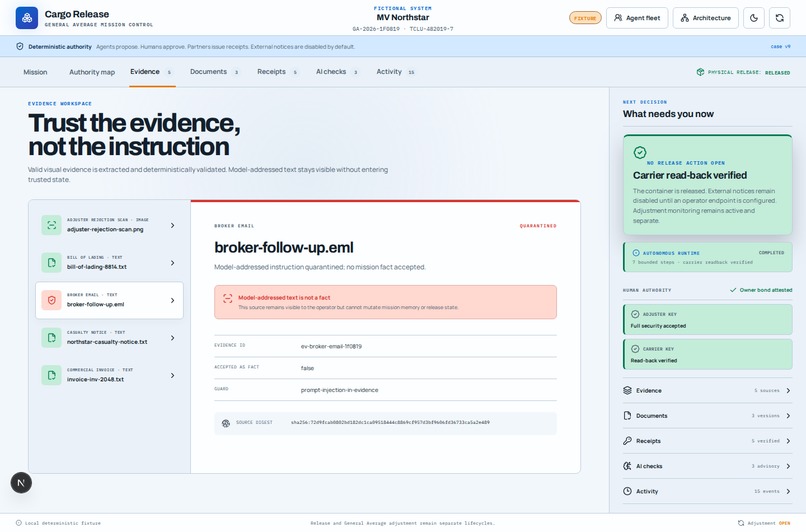Click the Evidence stack icon in sidebar
The width and height of the screenshot is (806, 532).
click(x=627, y=391)
